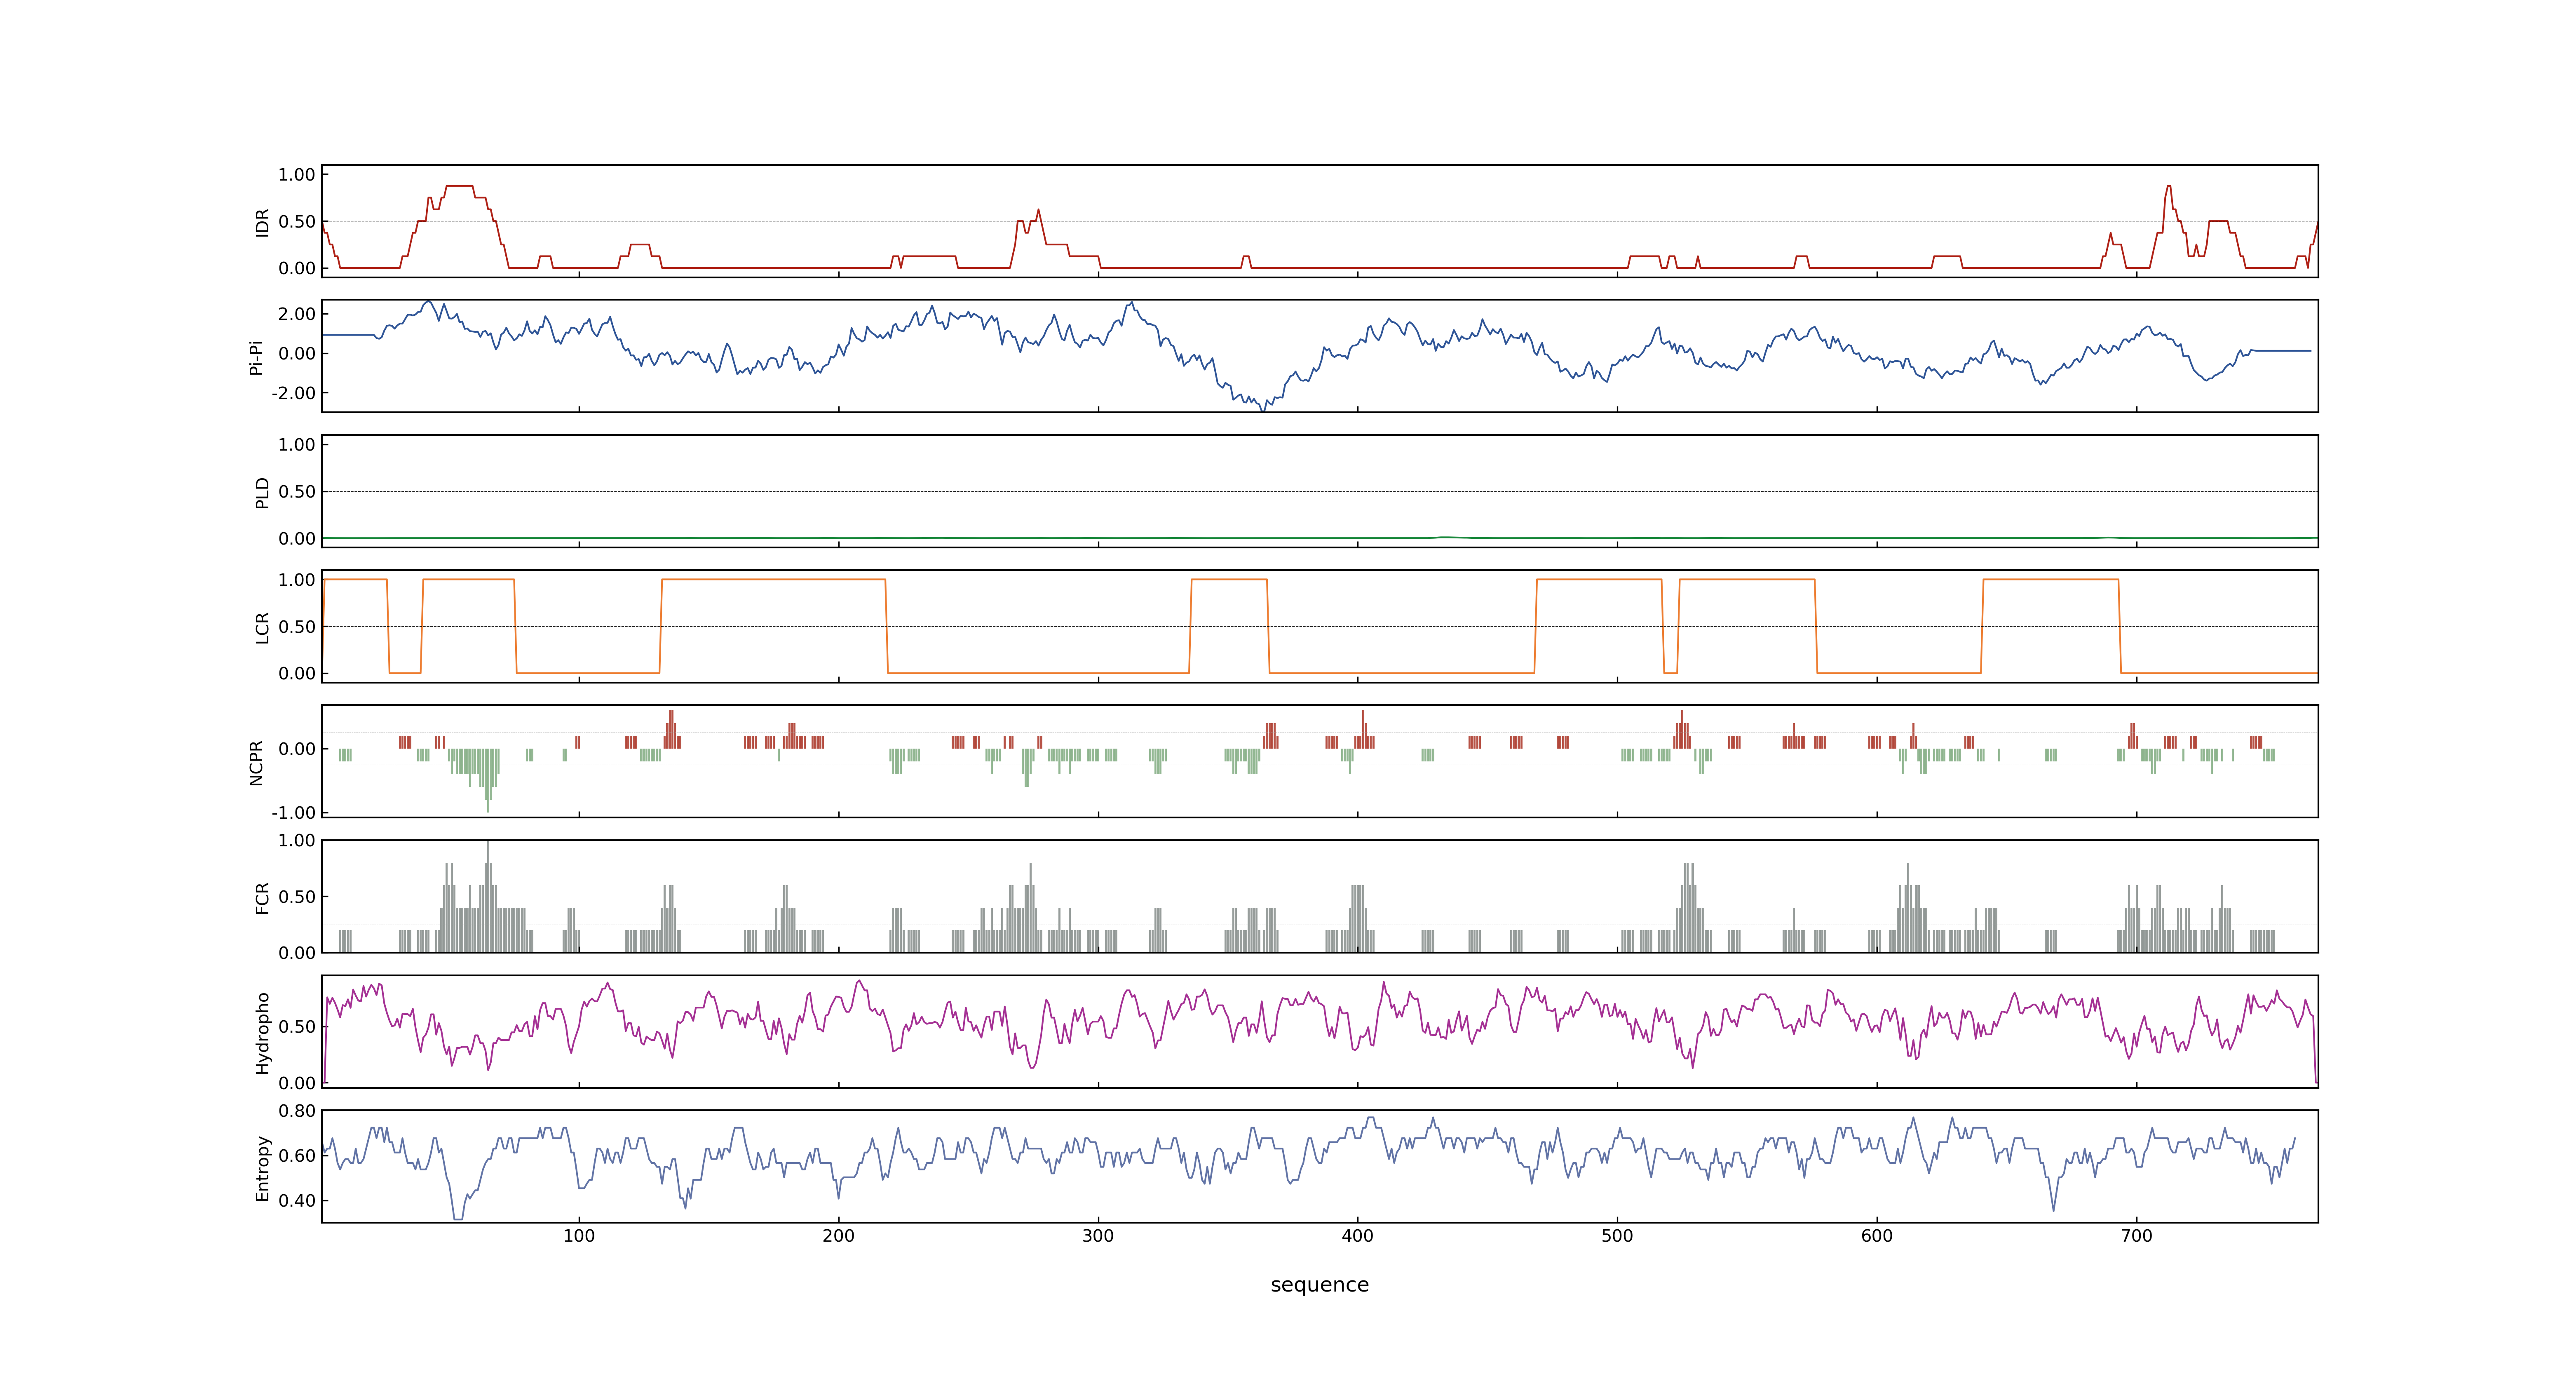Click the Pi-Pi y-axis label
The image size is (2576, 1374).
click(x=256, y=357)
